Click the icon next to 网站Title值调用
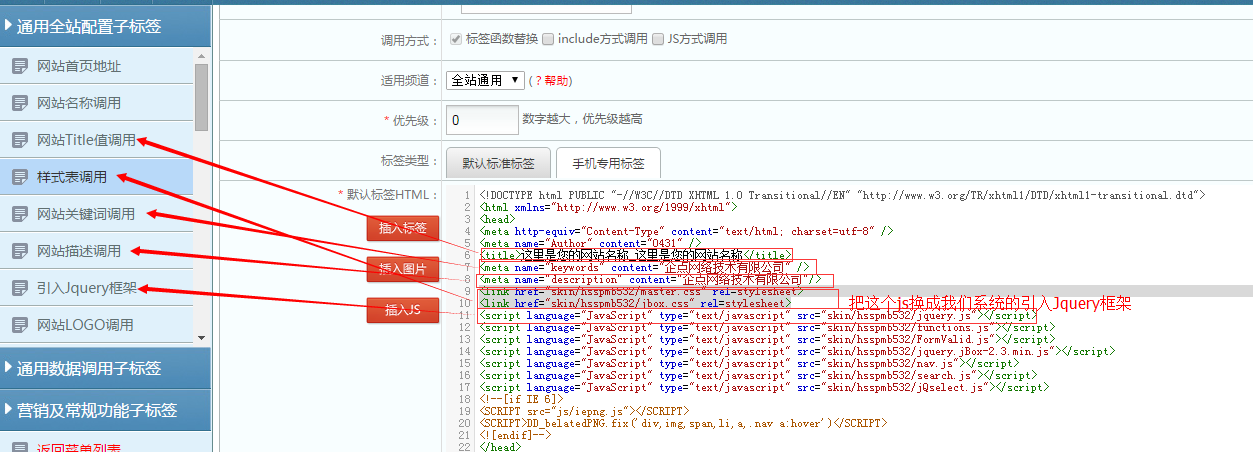This screenshot has height=452, width=1253. coord(20,141)
